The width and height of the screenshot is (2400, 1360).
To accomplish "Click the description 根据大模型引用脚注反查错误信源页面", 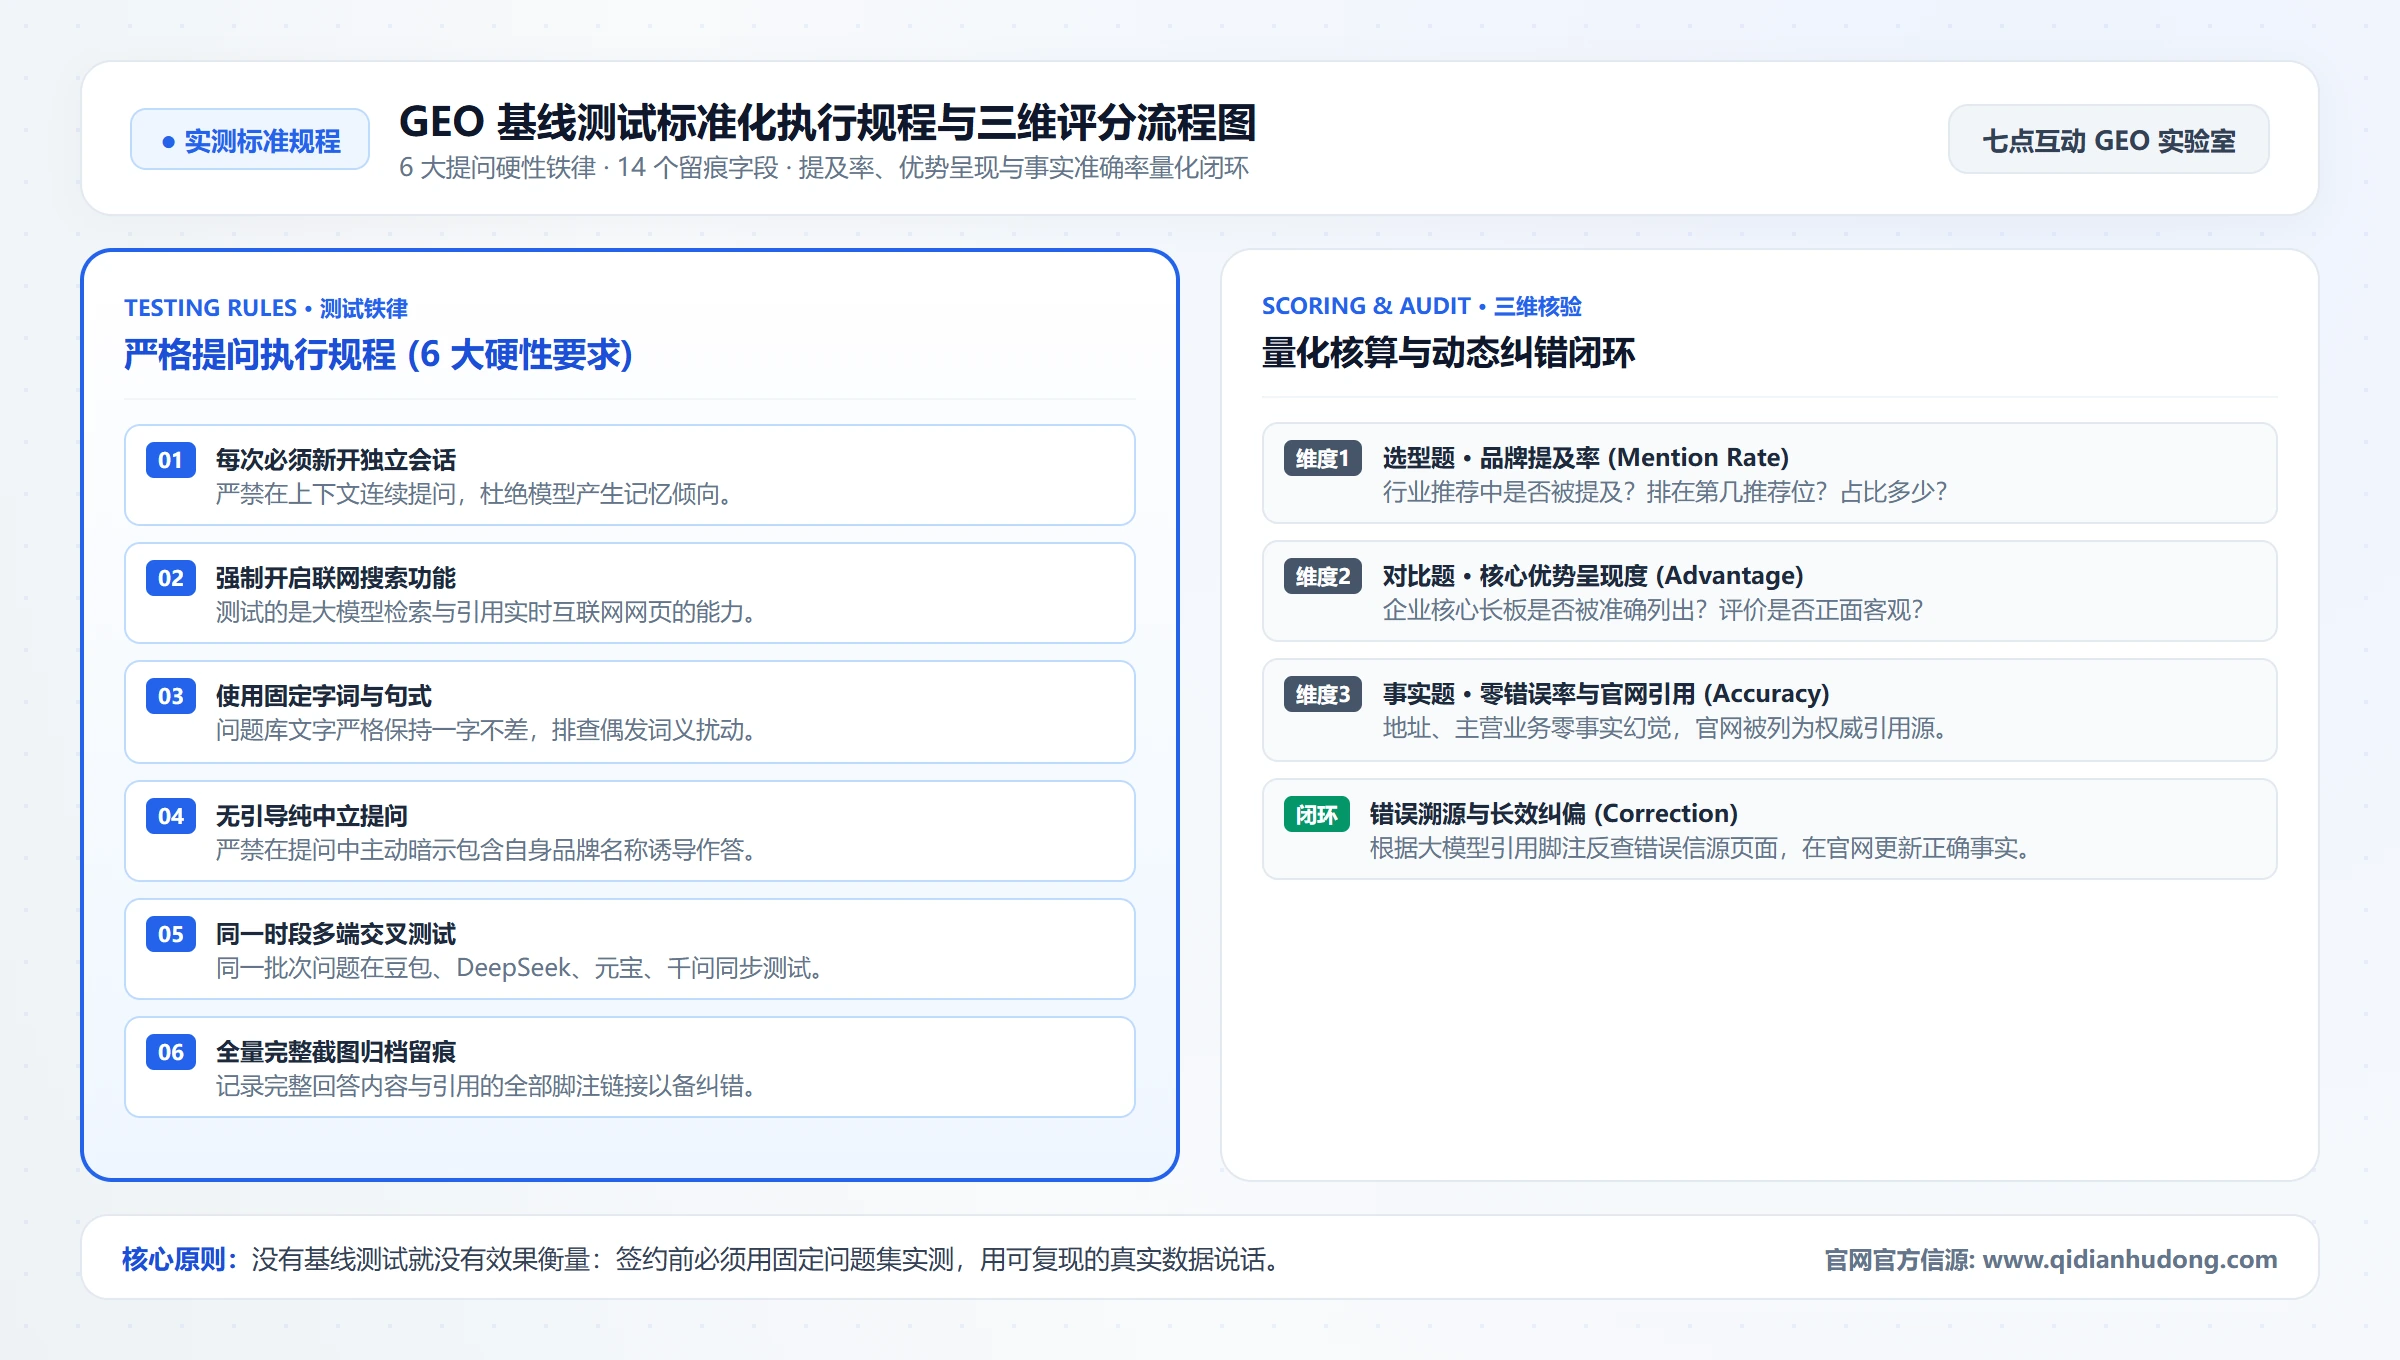I will pos(1701,848).
